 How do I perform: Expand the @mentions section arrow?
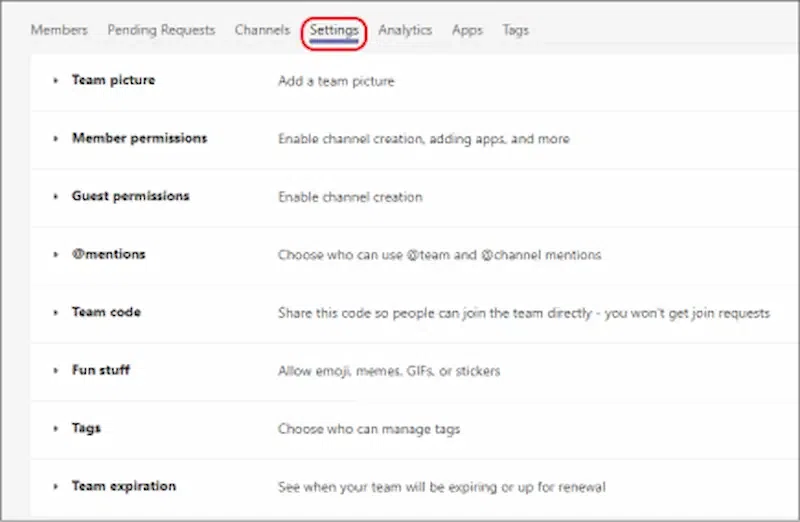56,255
